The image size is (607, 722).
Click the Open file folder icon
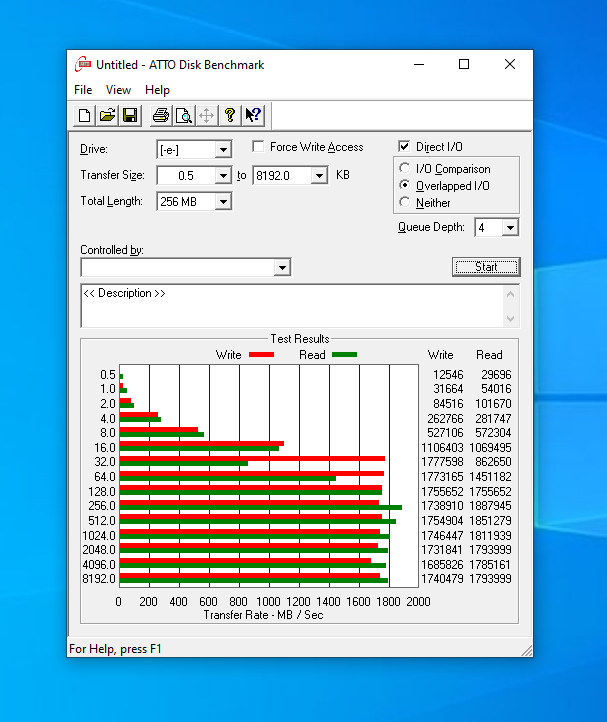click(x=107, y=116)
